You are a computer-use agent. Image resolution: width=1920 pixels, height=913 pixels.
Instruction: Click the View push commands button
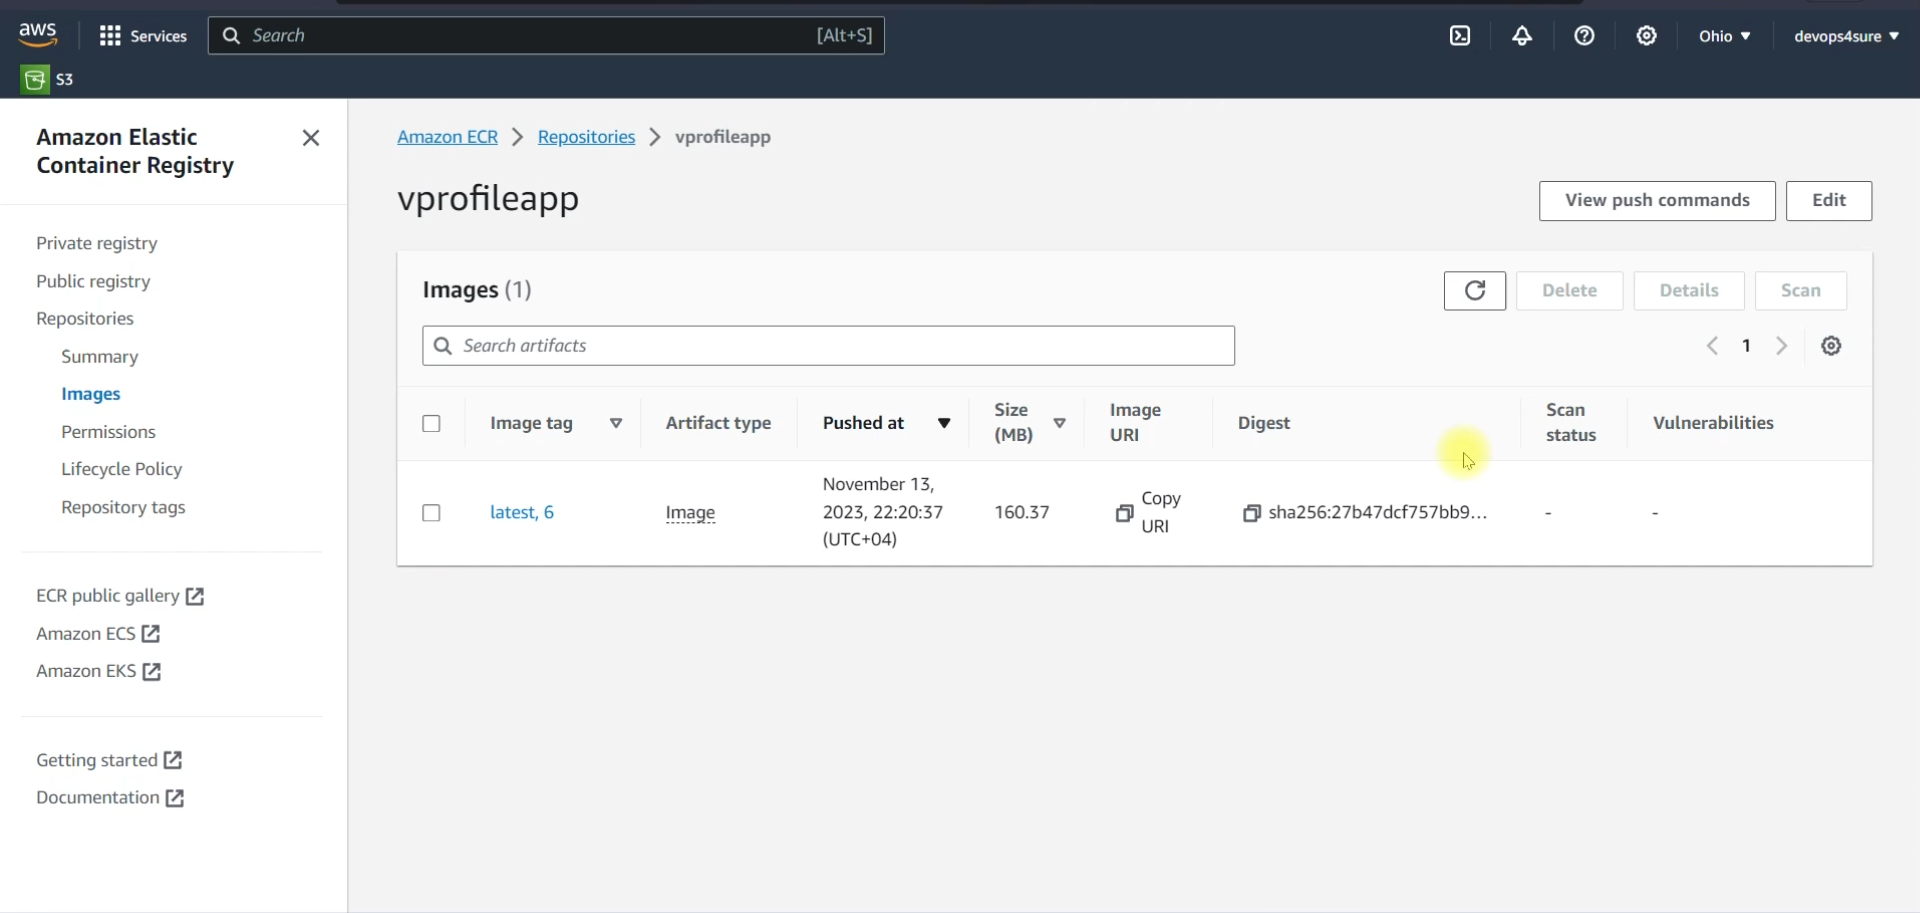point(1657,201)
